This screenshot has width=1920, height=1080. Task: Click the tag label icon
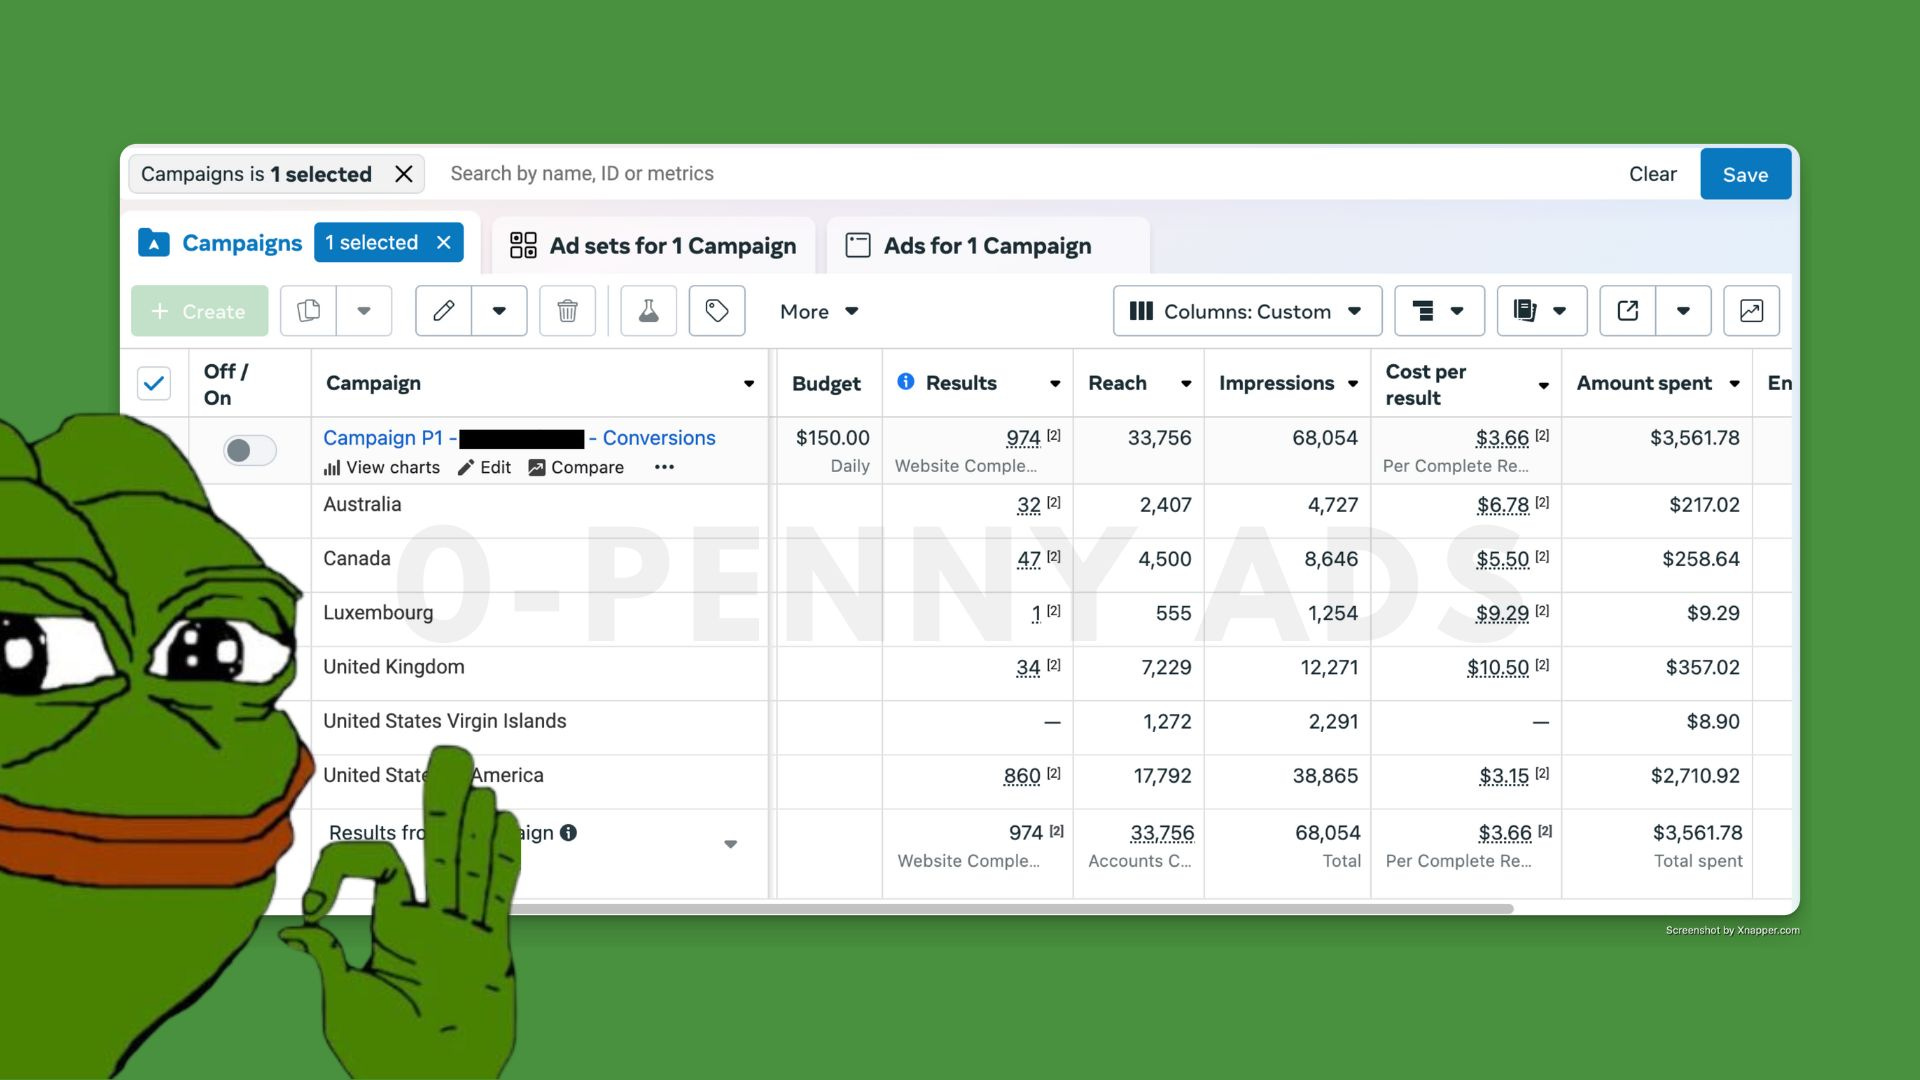[716, 311]
